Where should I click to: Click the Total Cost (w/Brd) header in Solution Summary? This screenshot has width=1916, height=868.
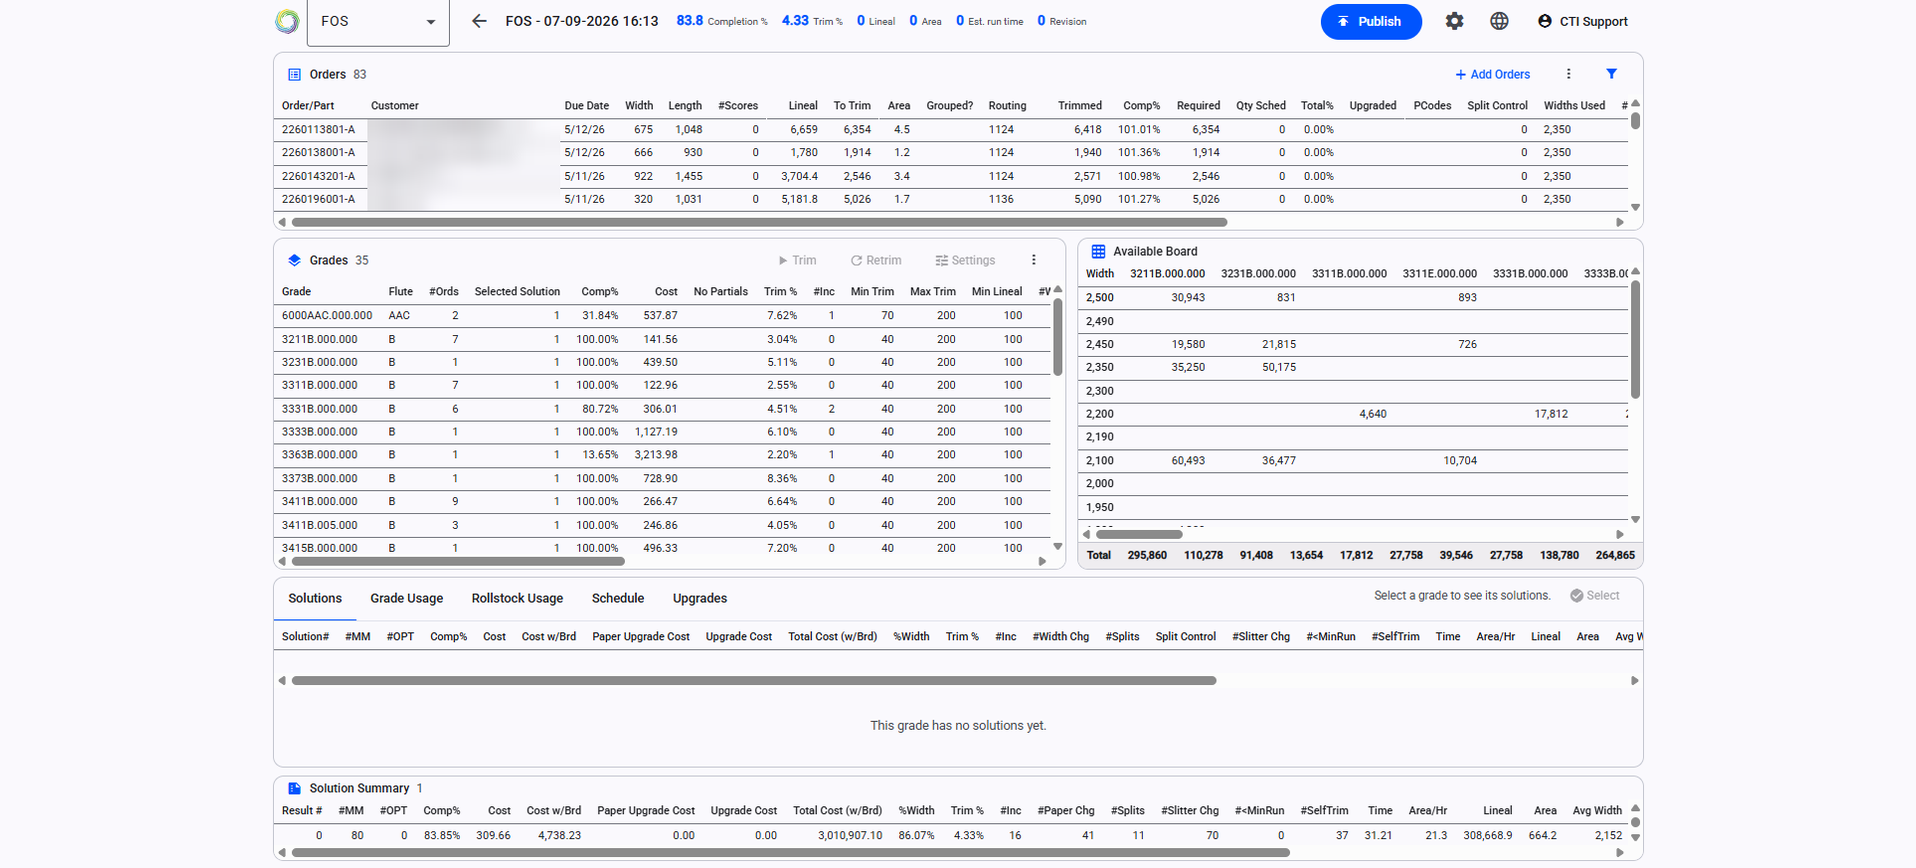[x=837, y=810]
